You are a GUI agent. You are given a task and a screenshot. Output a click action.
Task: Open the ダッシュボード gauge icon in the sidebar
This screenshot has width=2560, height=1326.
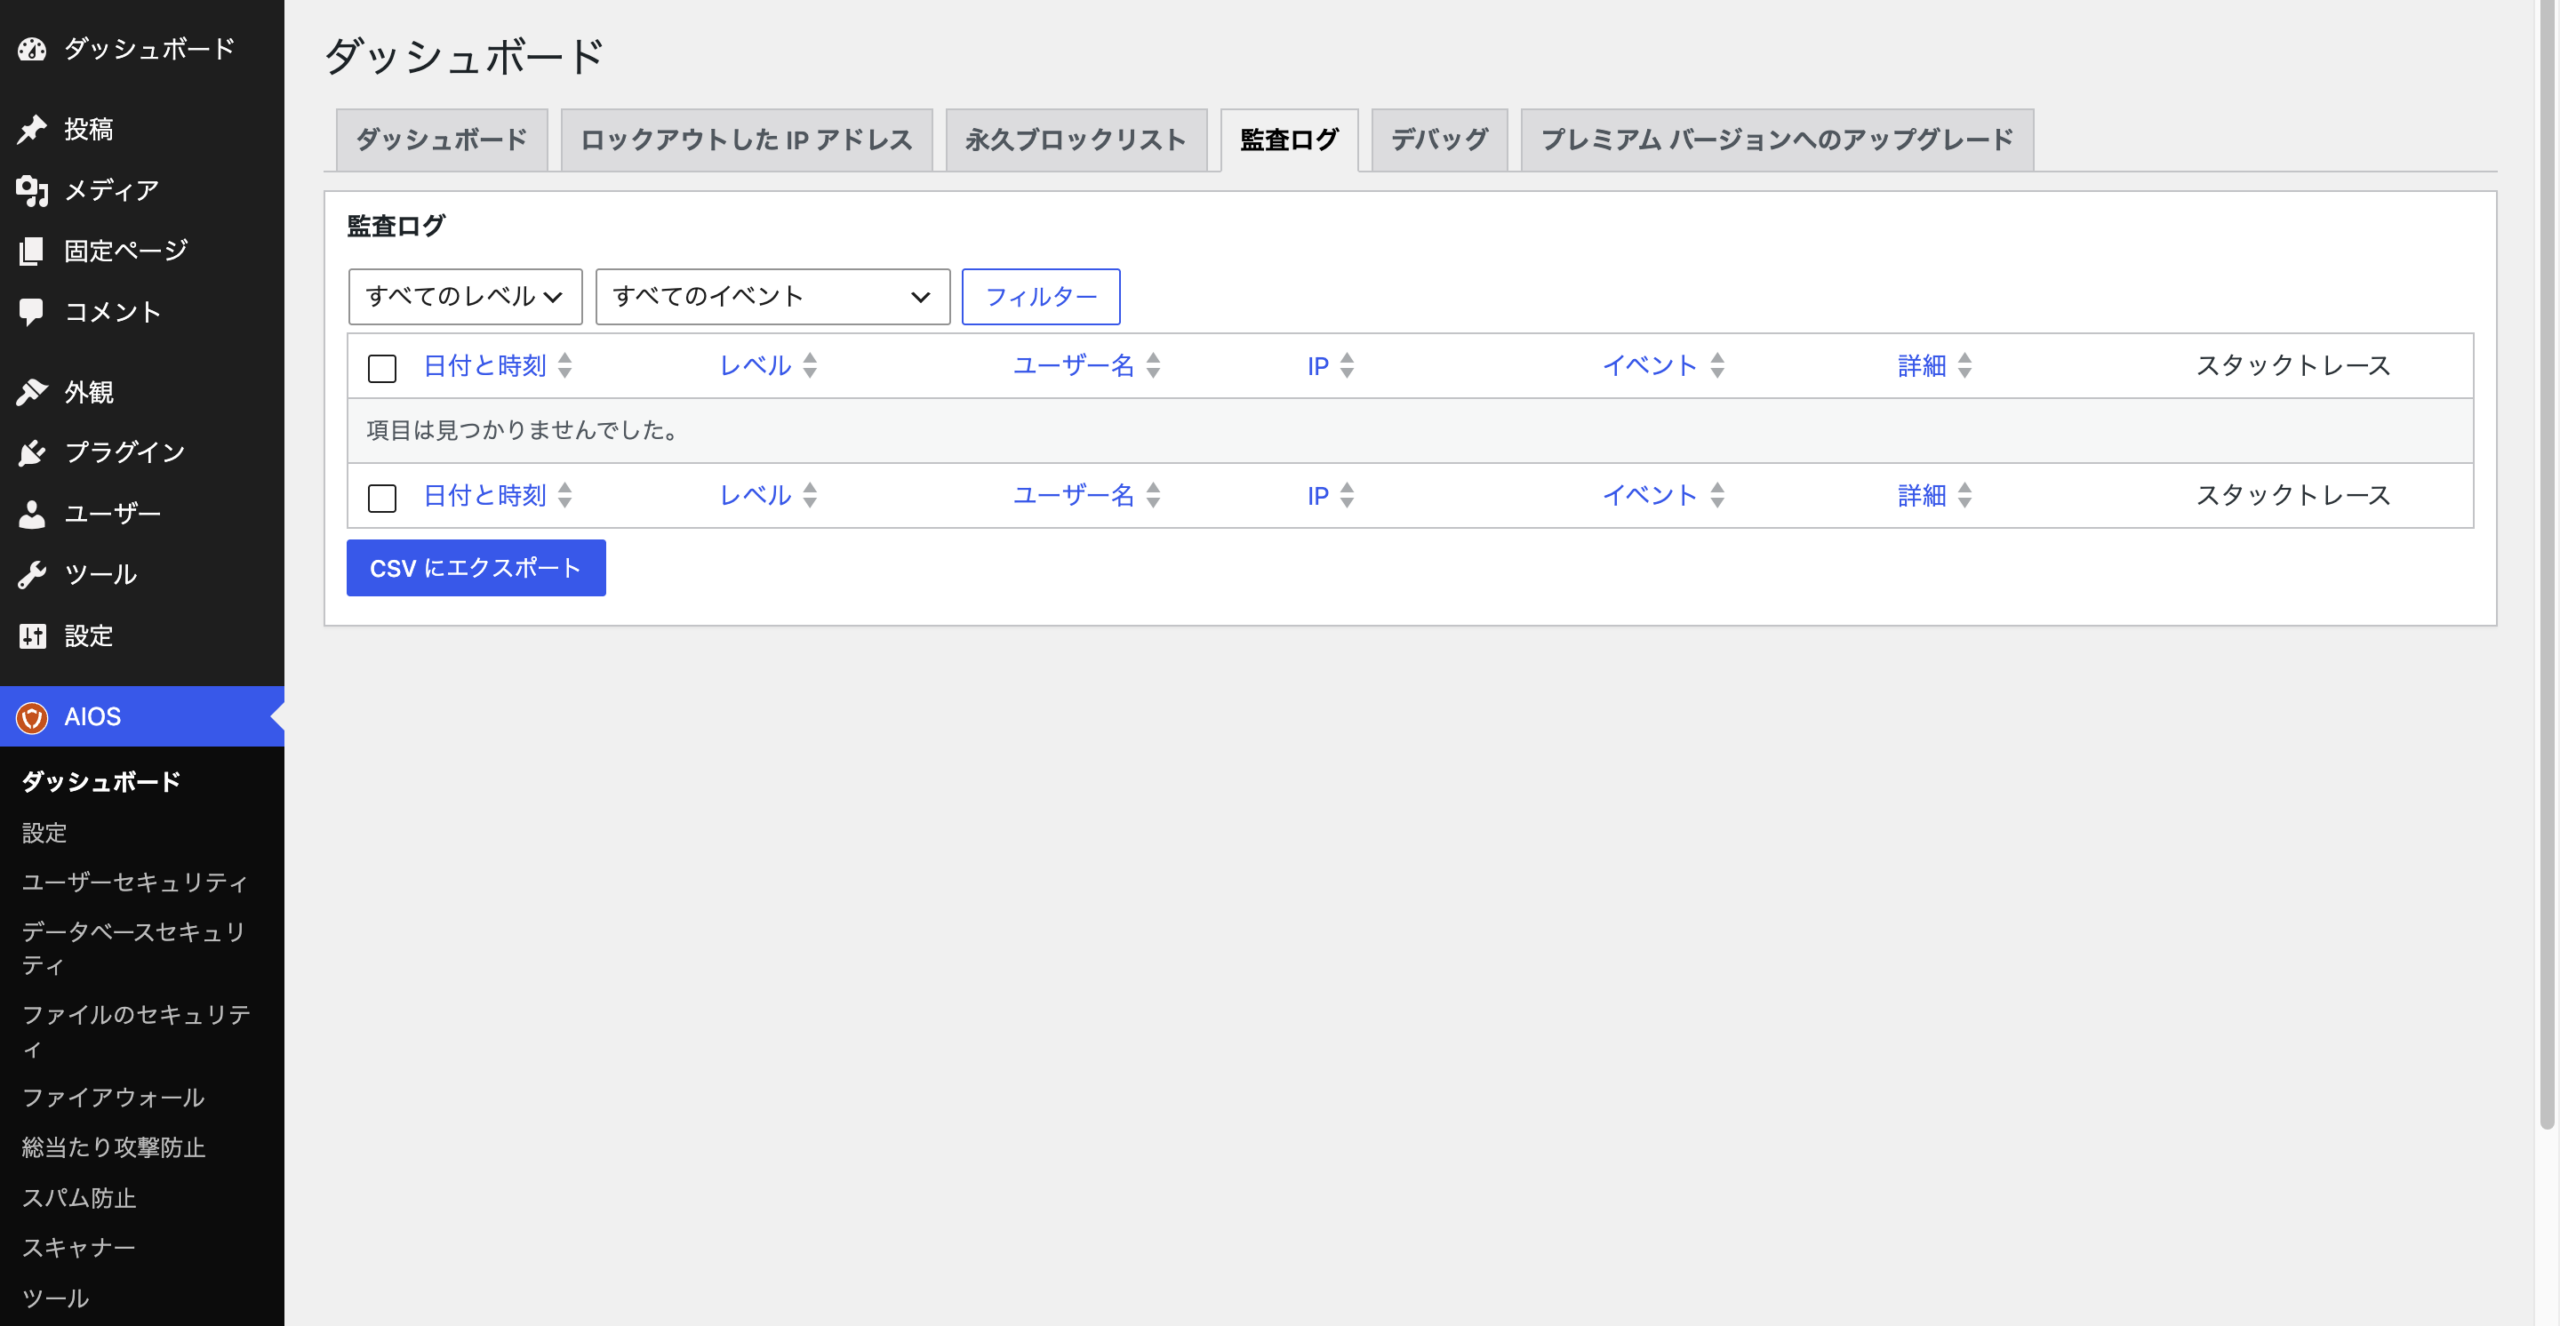pyautogui.click(x=32, y=48)
